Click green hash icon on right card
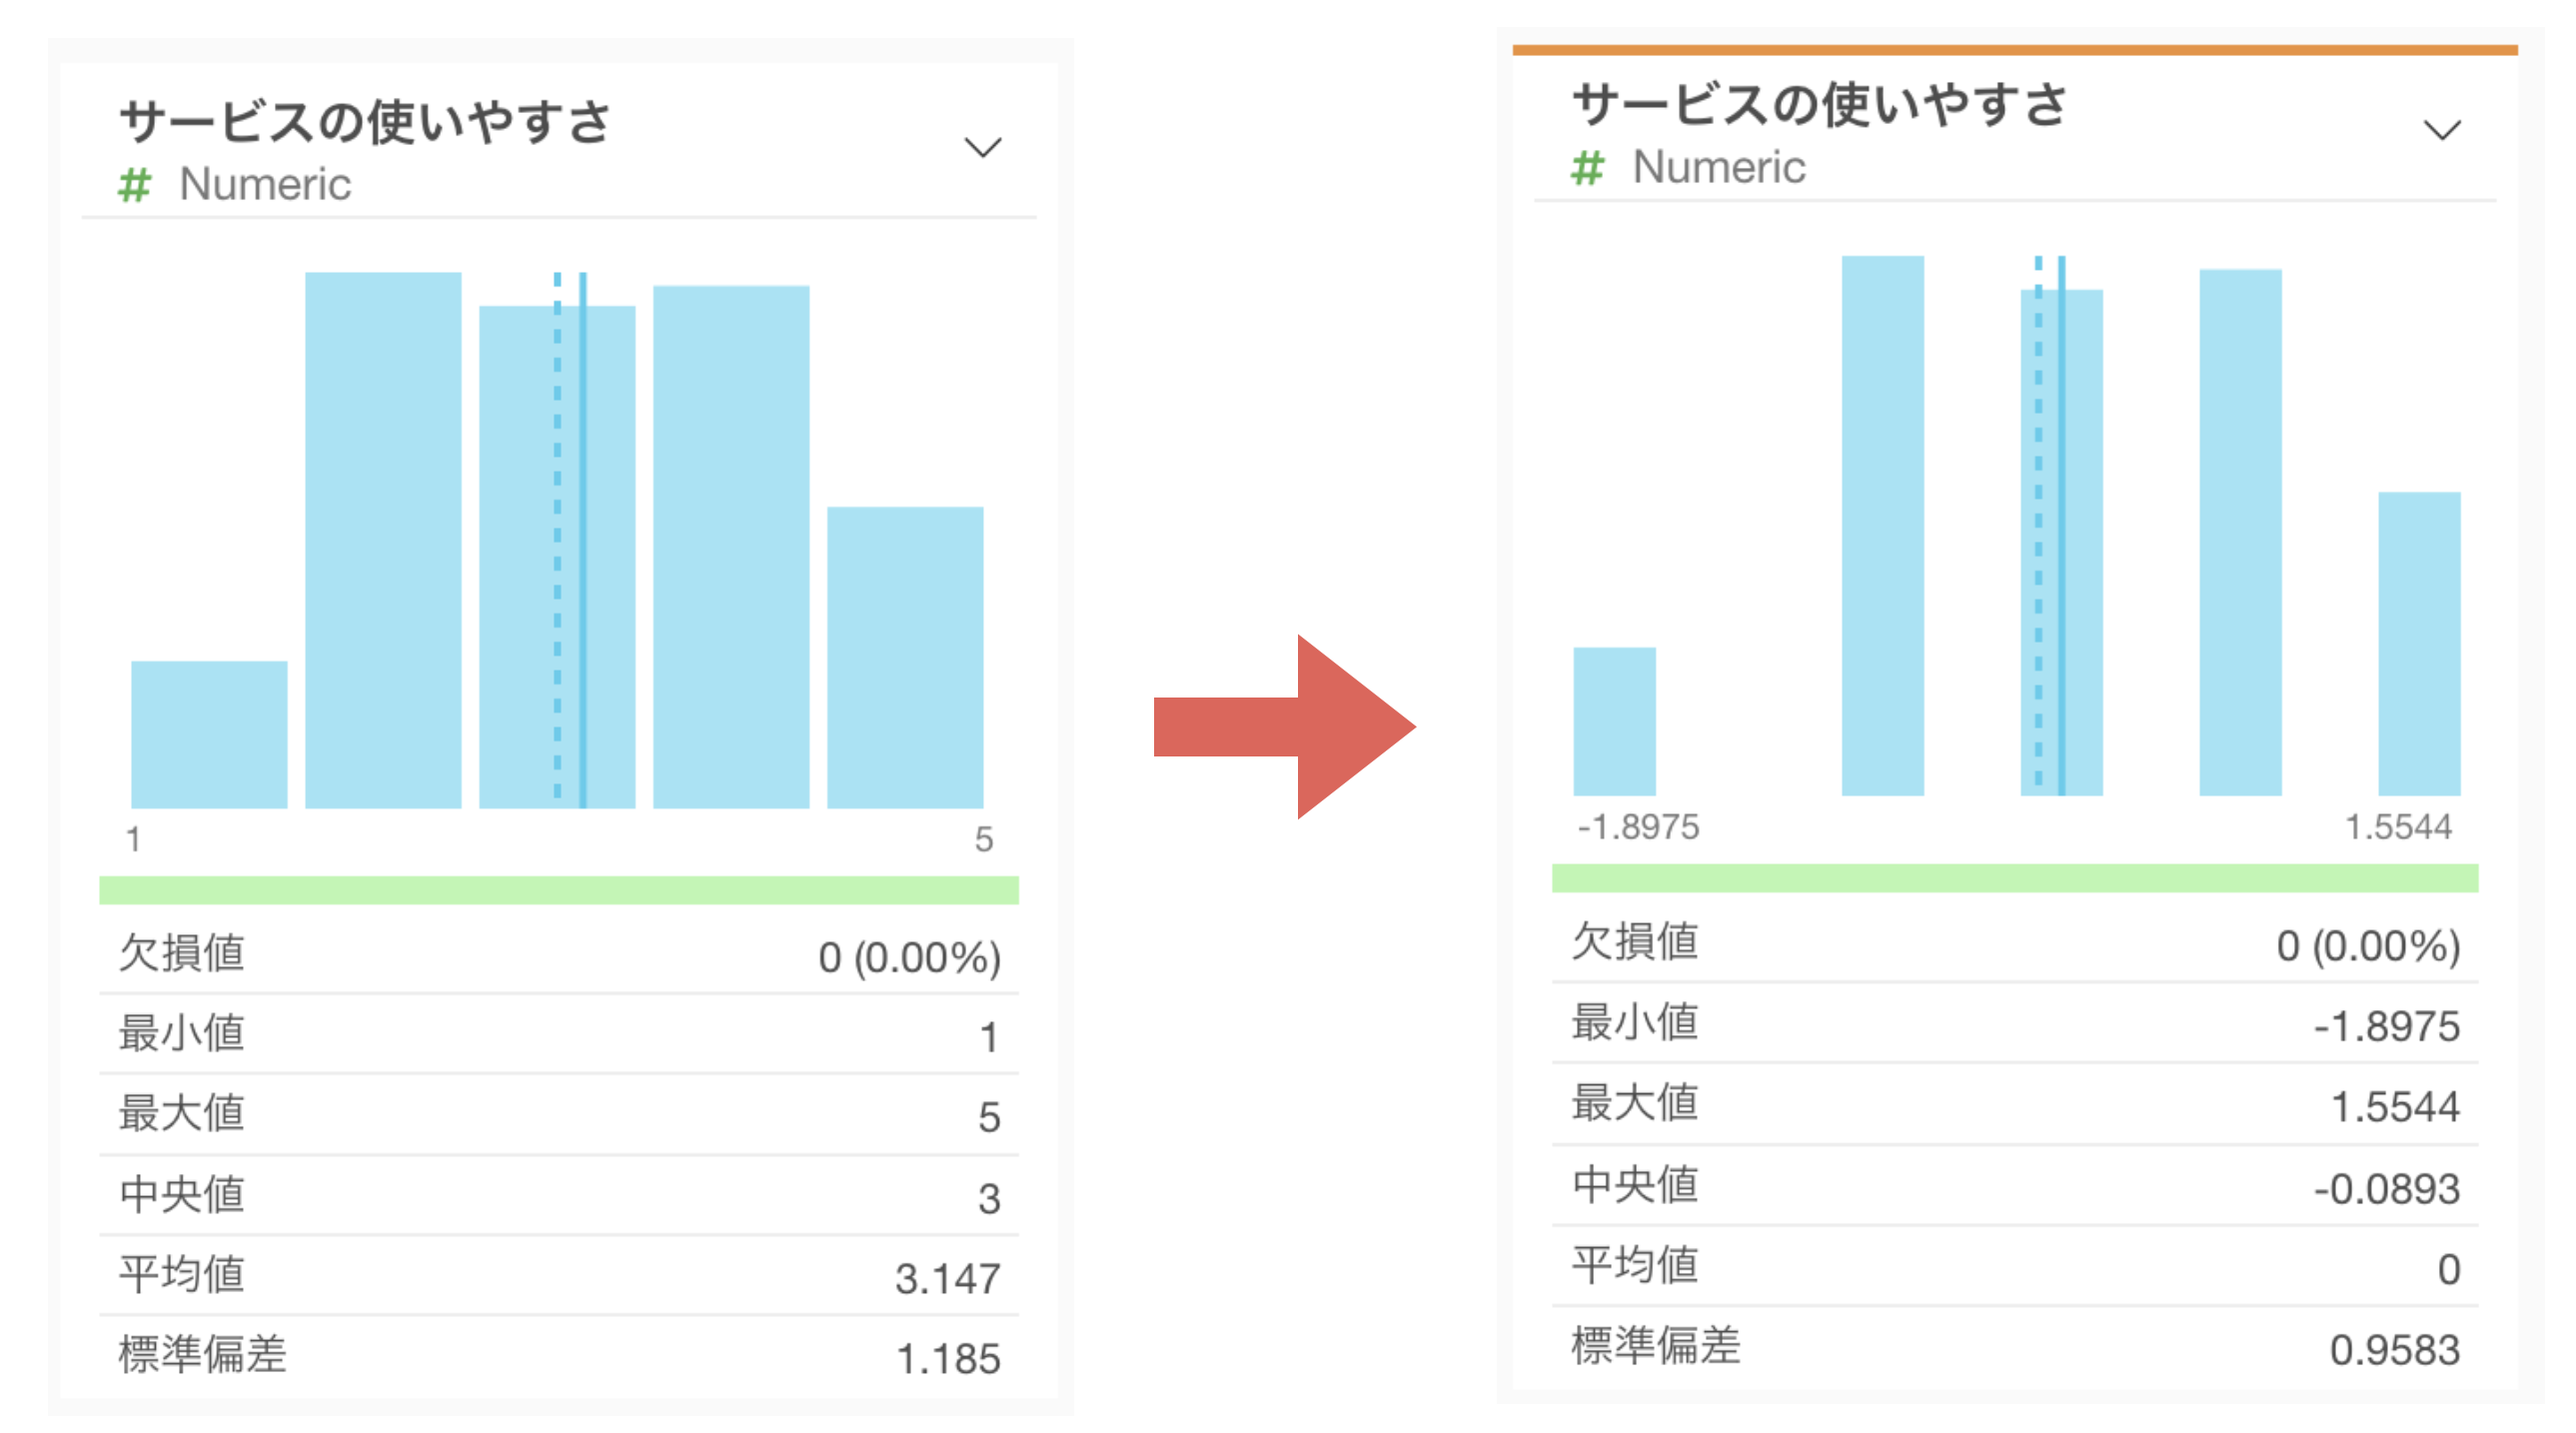 tap(1587, 168)
